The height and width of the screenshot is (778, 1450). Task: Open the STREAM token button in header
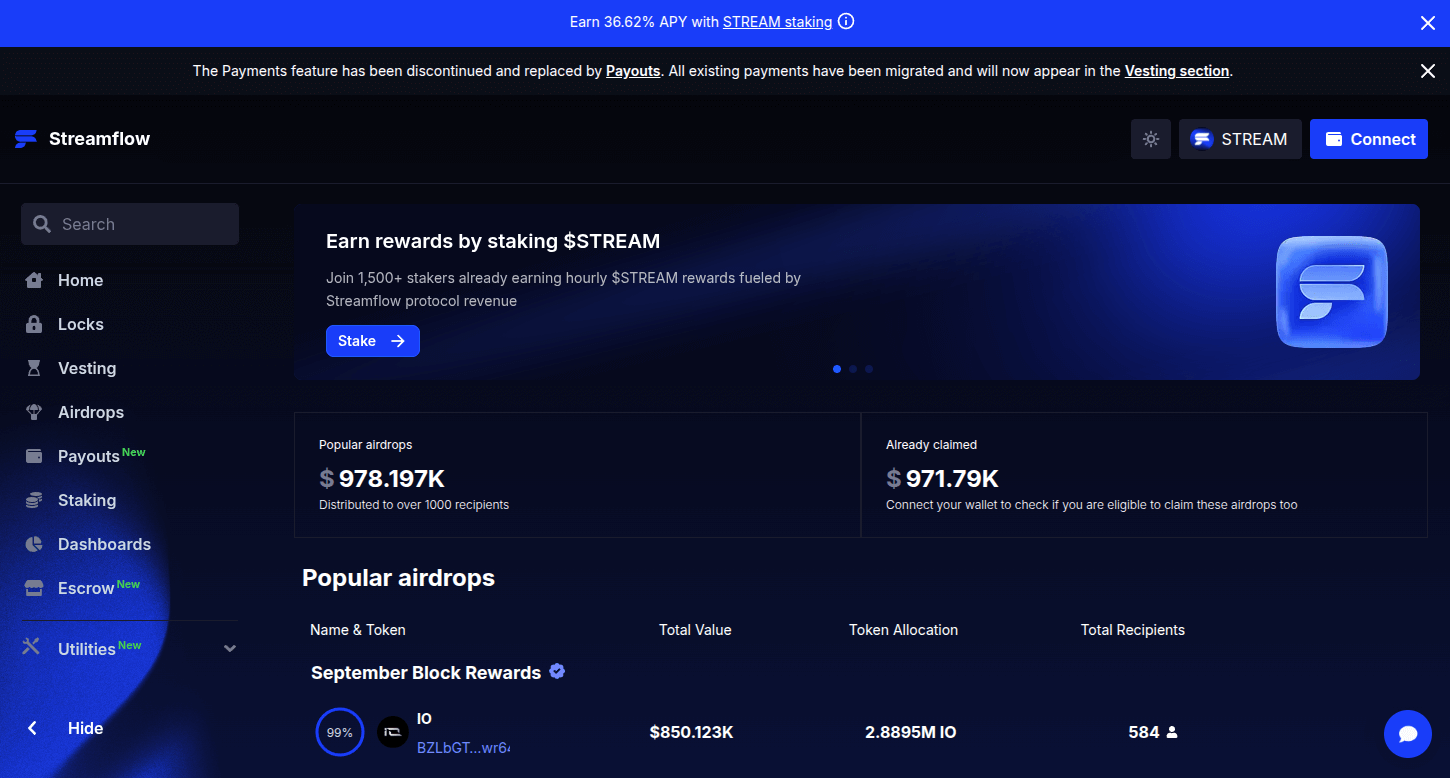[x=1239, y=139]
